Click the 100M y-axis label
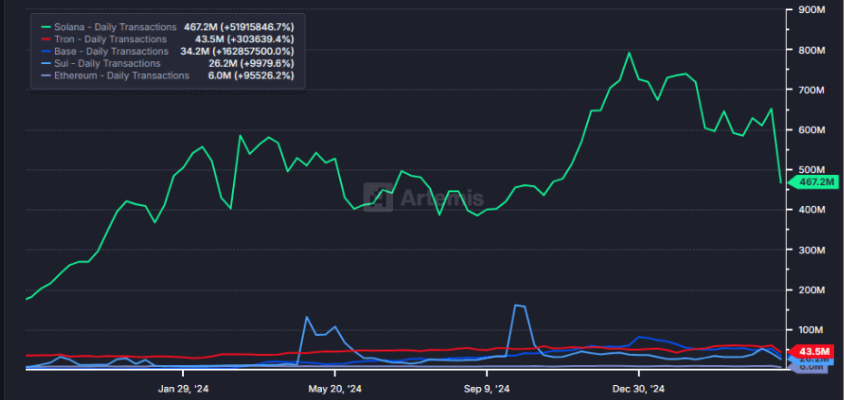This screenshot has height=400, width=844. click(811, 330)
